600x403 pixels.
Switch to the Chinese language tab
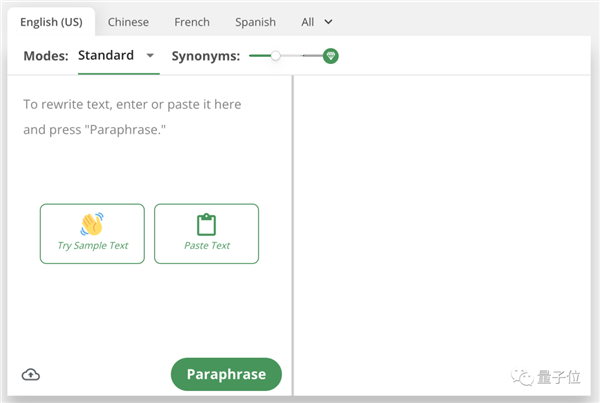pyautogui.click(x=128, y=21)
